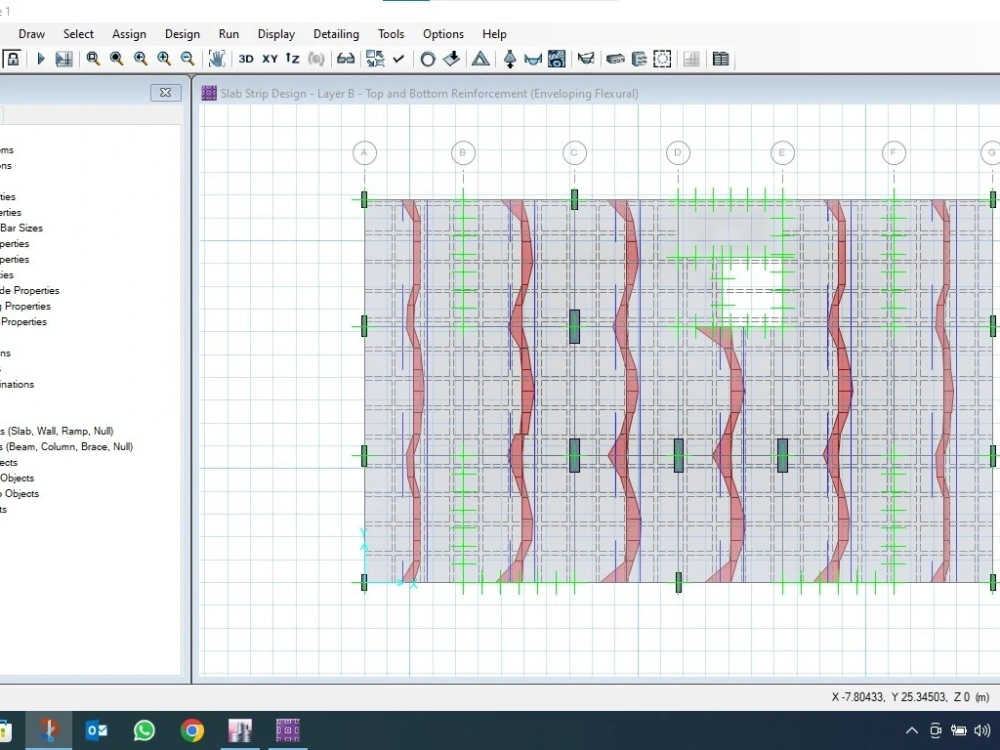Screen dimensions: 1000x750
Task: Open the elevation view Z button
Action: [293, 59]
